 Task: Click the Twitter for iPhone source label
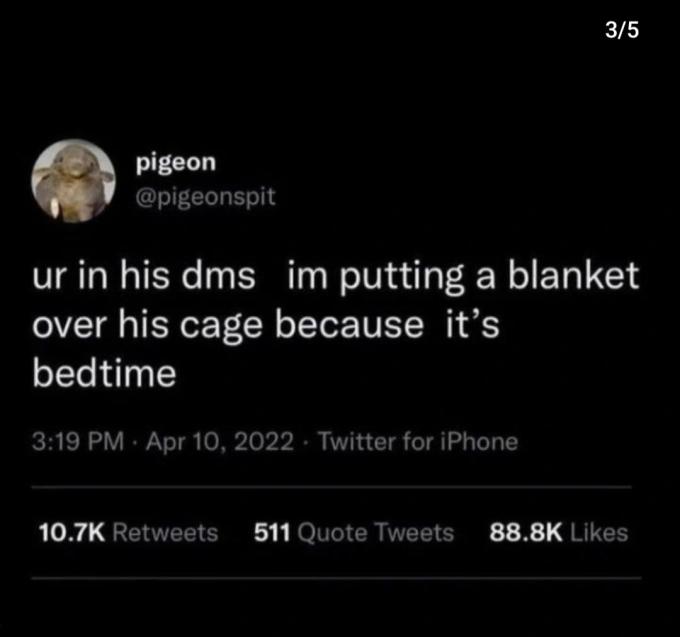pyautogui.click(x=418, y=442)
